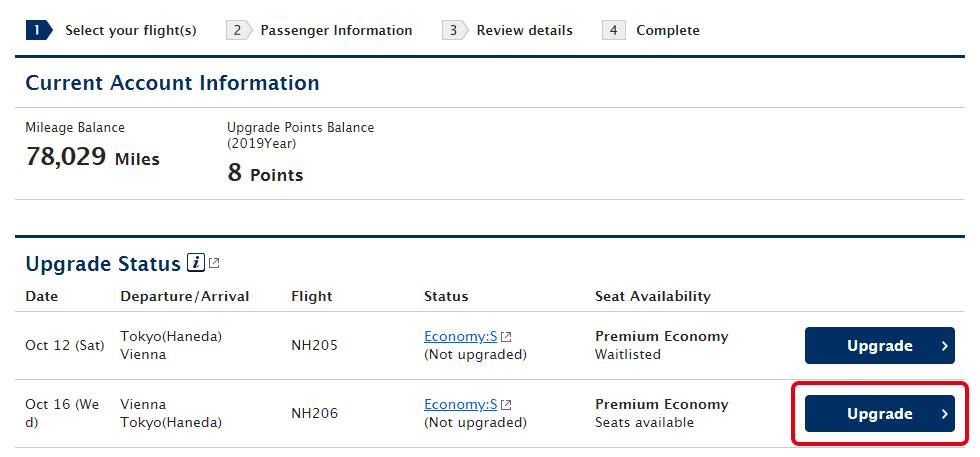The image size is (980, 457).
Task: Click step 4 number badge
Action: [x=612, y=30]
